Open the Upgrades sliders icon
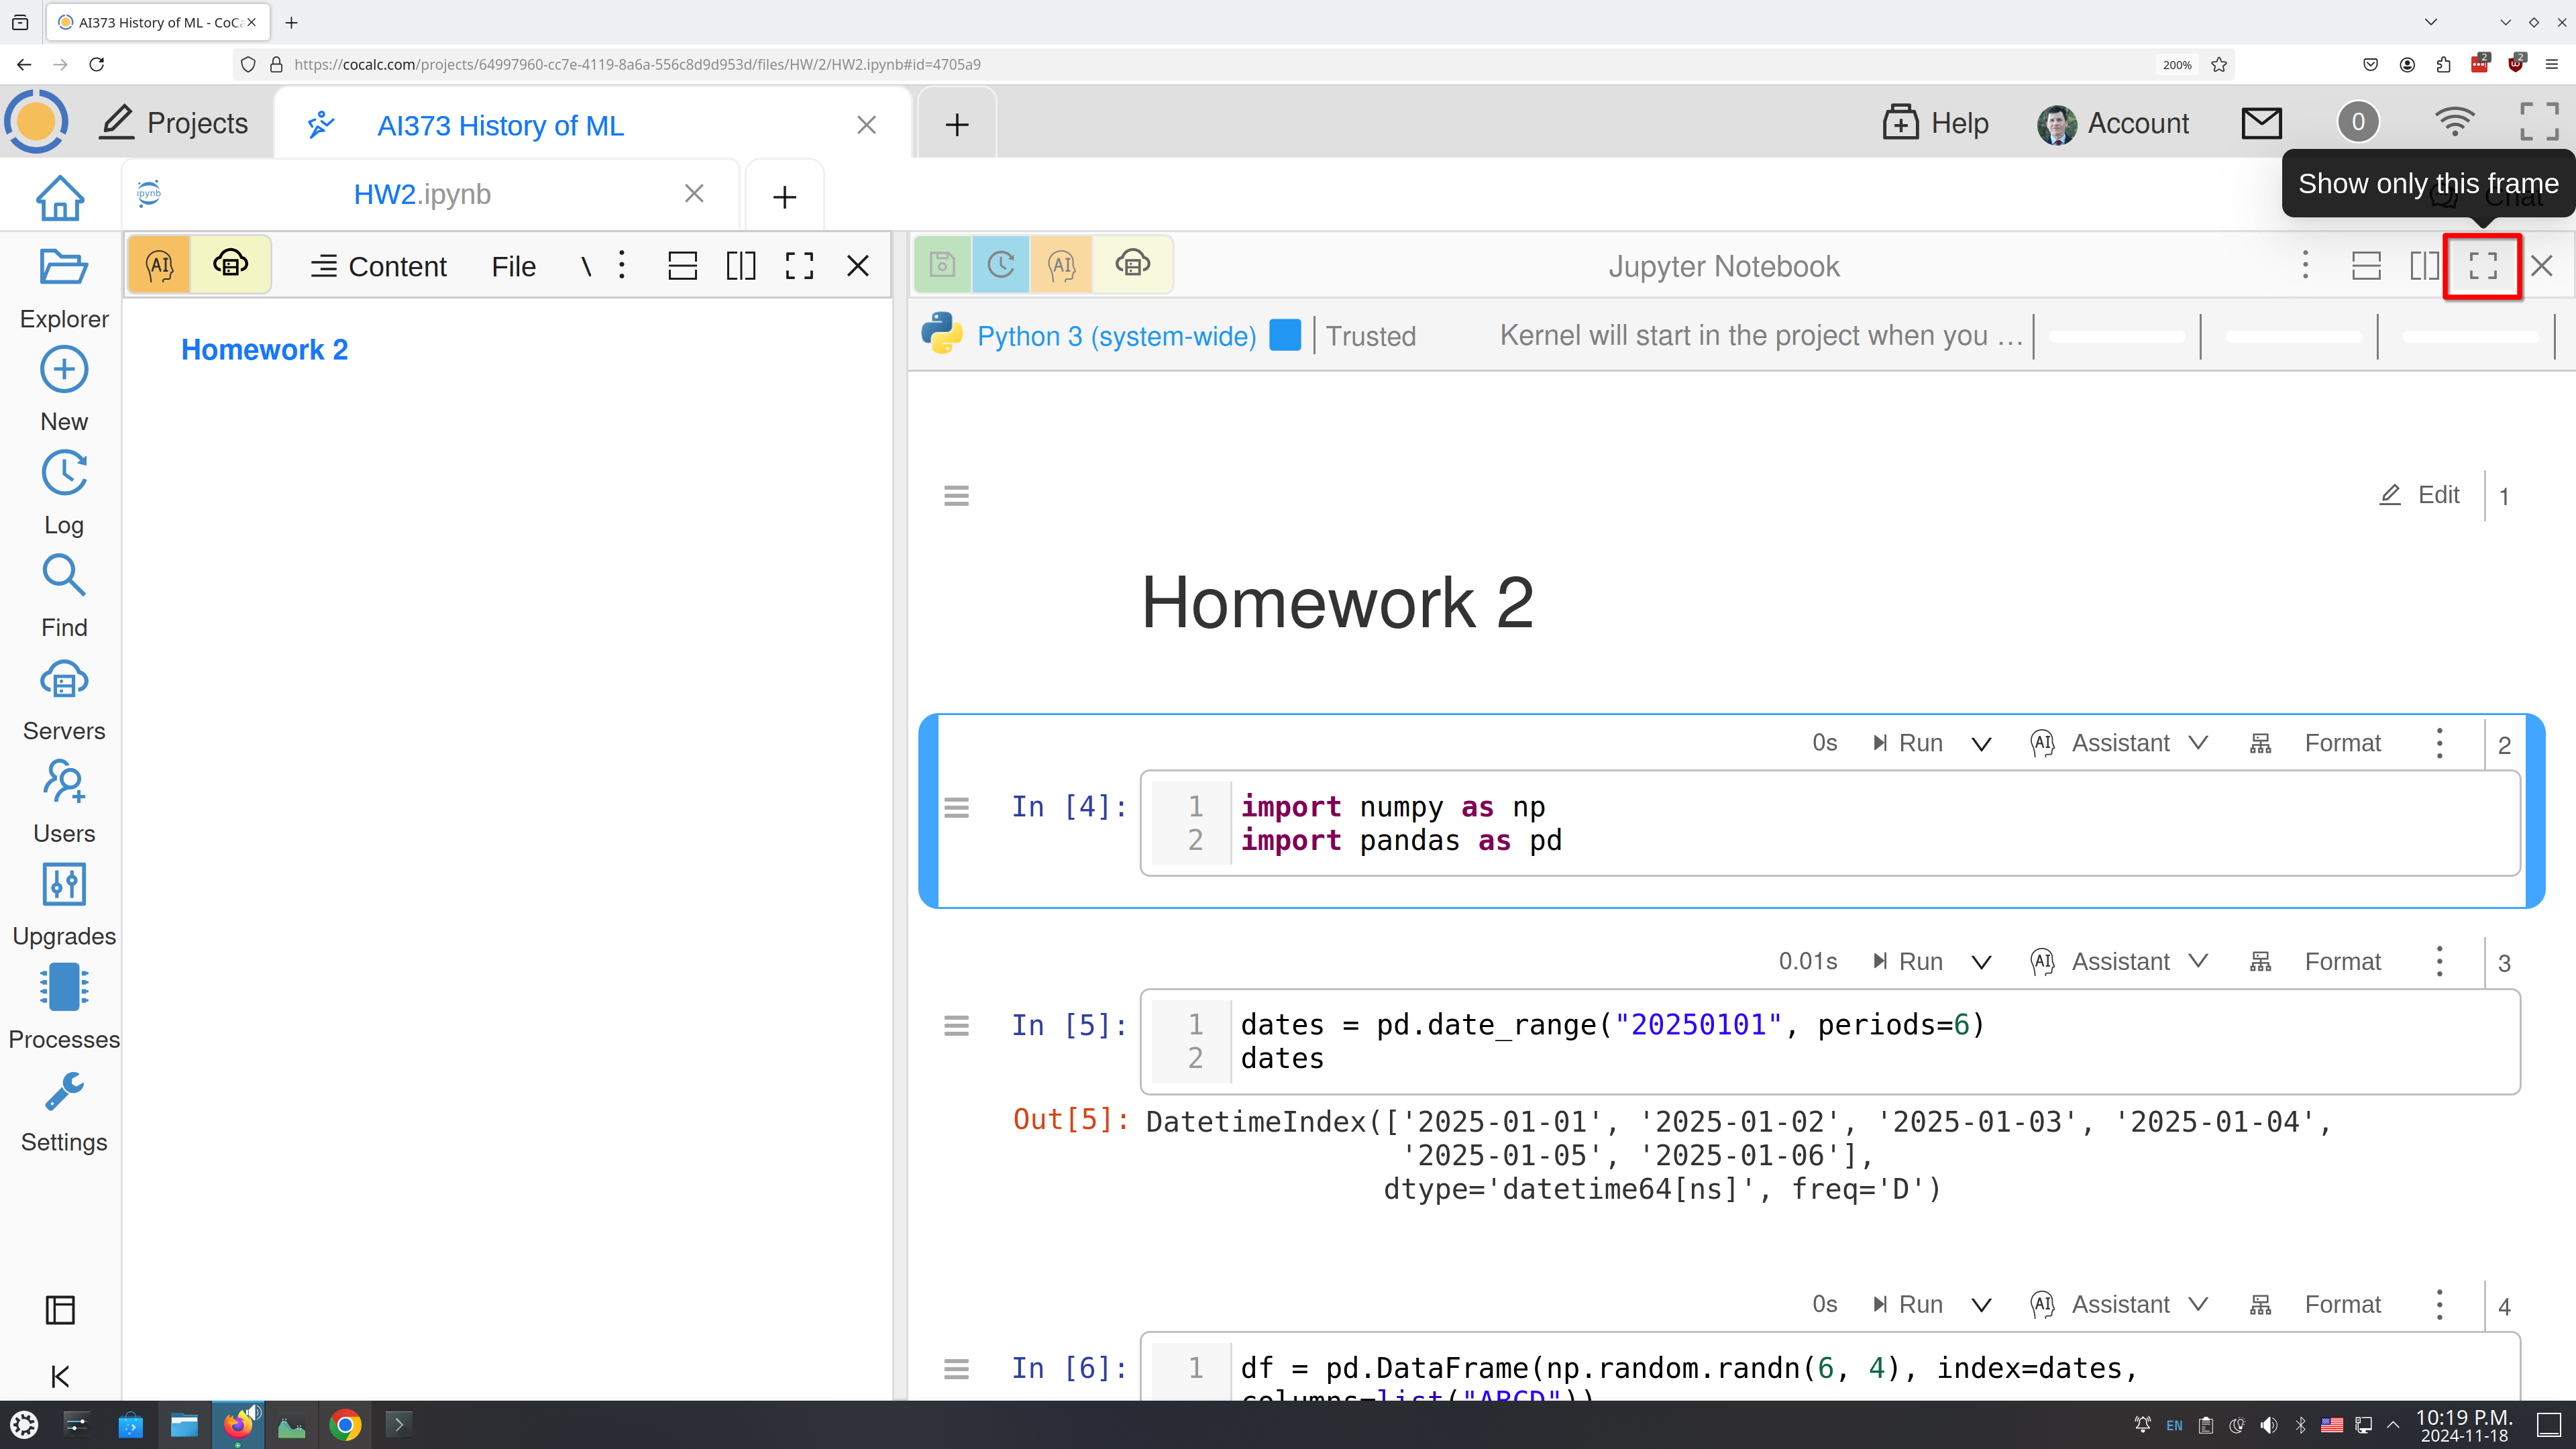This screenshot has width=2576, height=1449. coord(63,885)
